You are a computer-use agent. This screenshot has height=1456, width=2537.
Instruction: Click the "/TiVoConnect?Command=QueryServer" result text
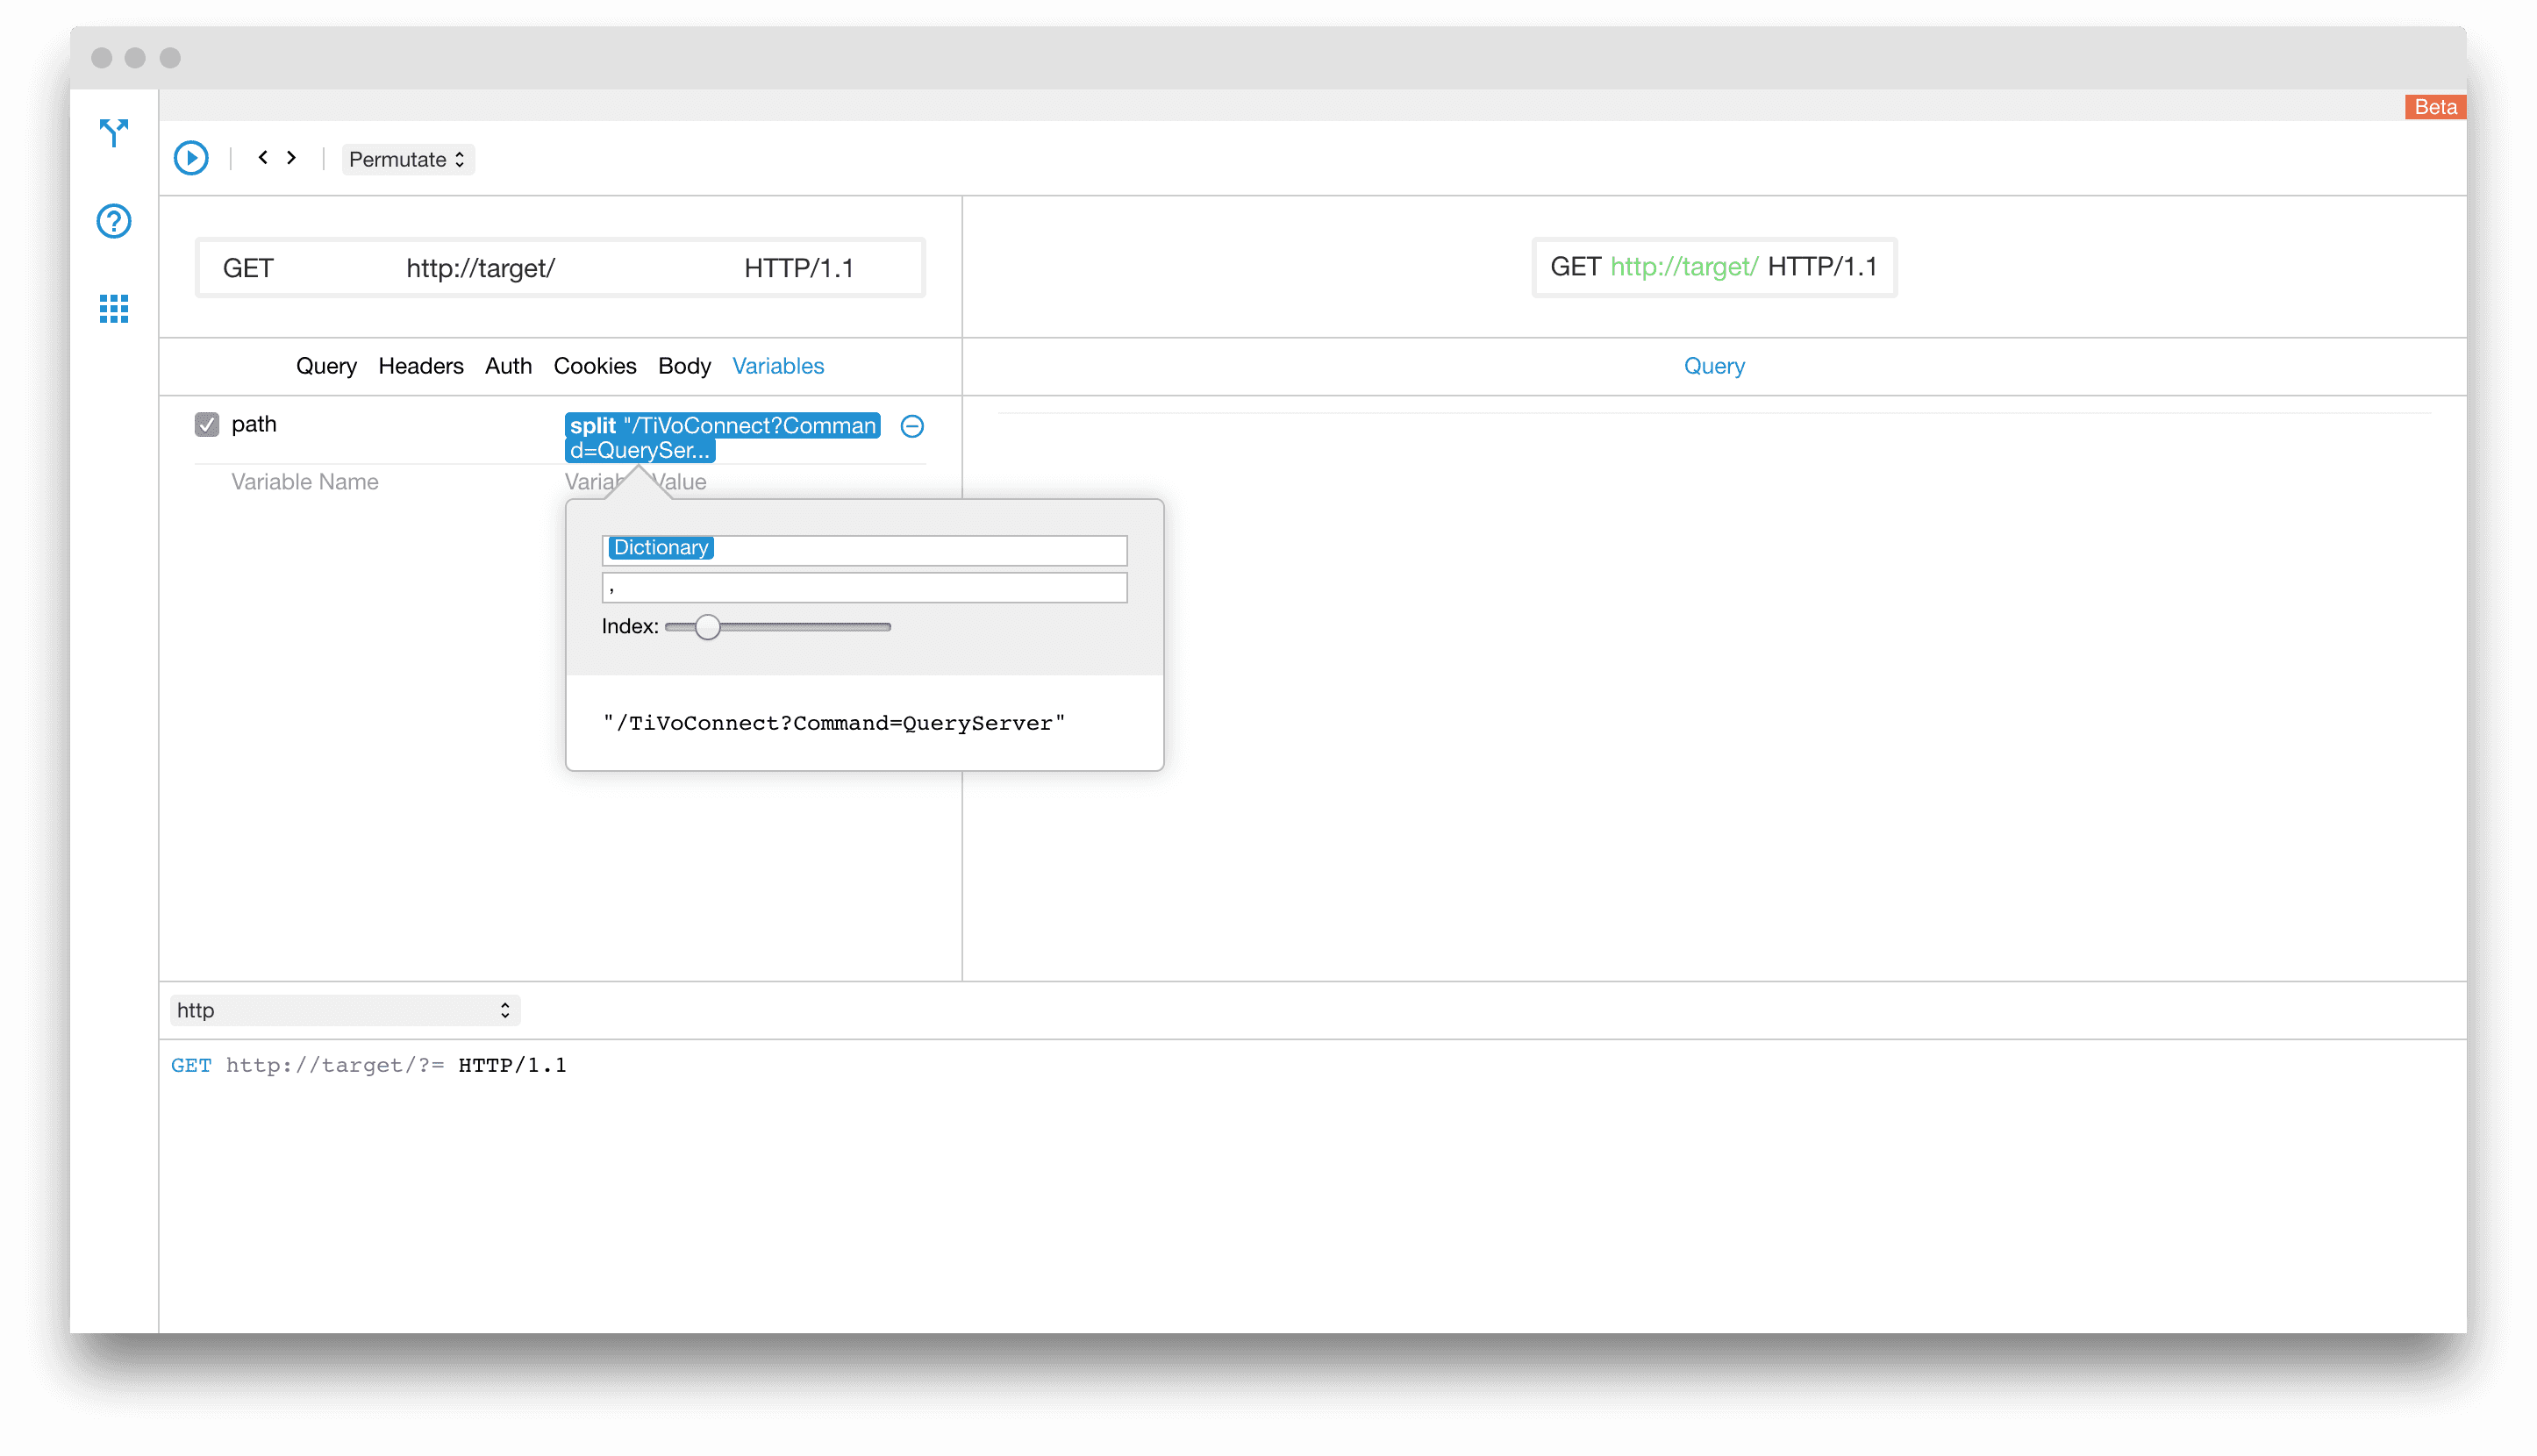pyautogui.click(x=834, y=723)
